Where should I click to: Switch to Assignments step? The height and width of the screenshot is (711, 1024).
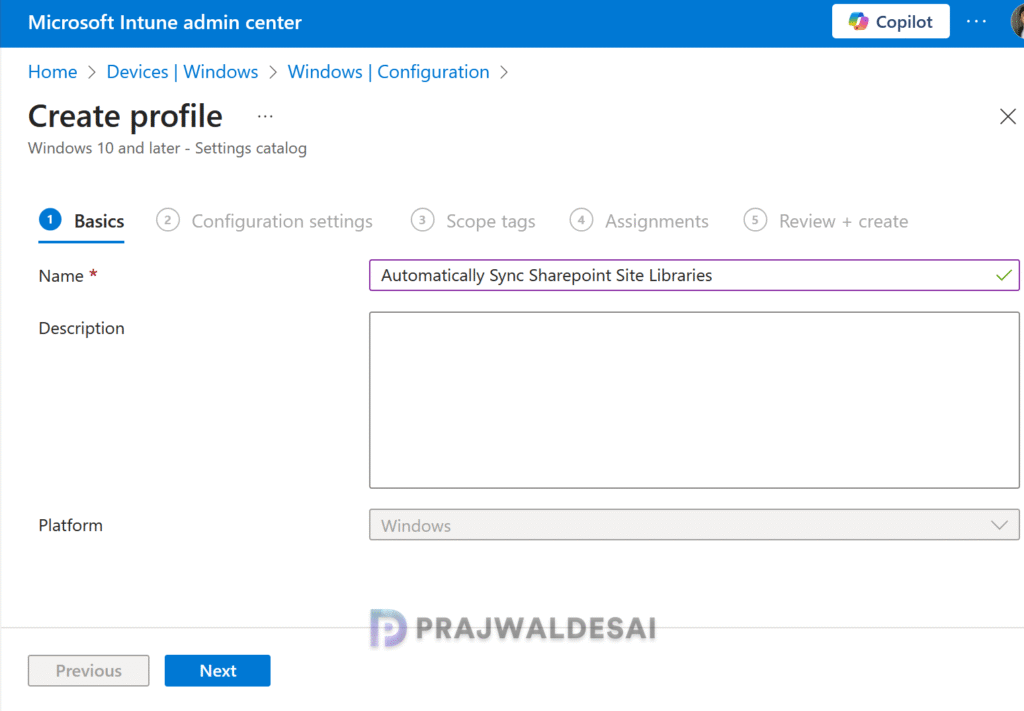(639, 221)
